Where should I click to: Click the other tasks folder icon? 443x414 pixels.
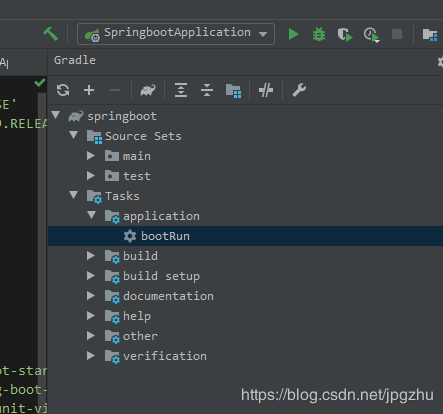click(112, 337)
